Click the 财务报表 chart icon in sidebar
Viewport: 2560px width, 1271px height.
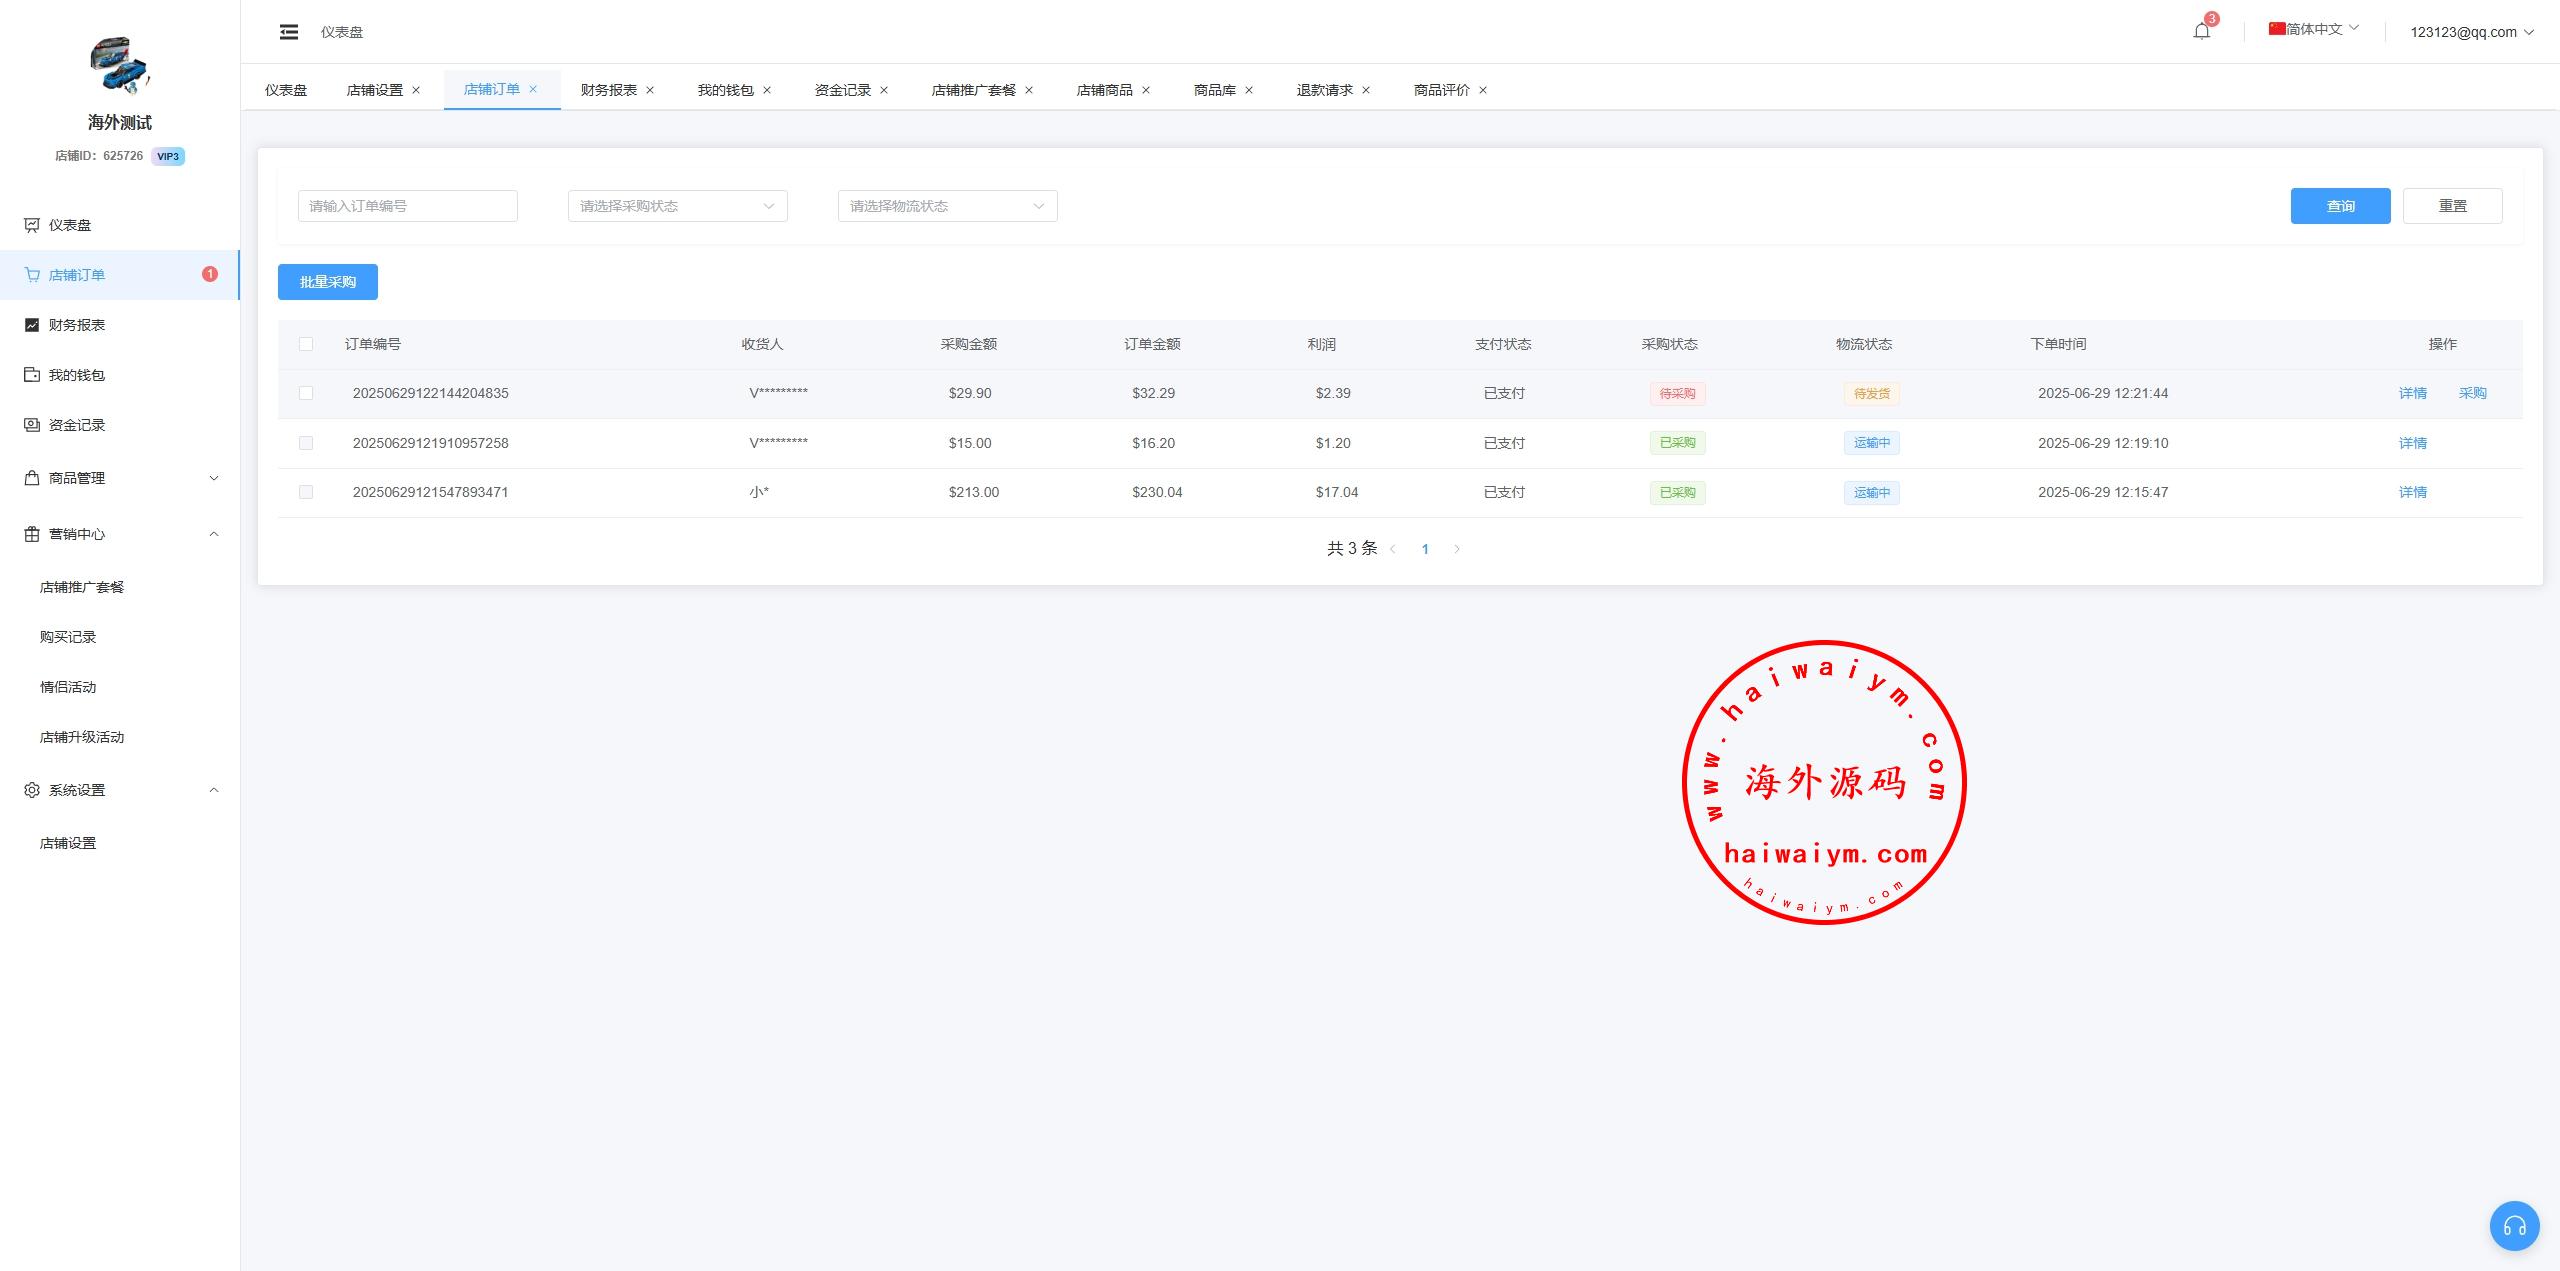(32, 325)
